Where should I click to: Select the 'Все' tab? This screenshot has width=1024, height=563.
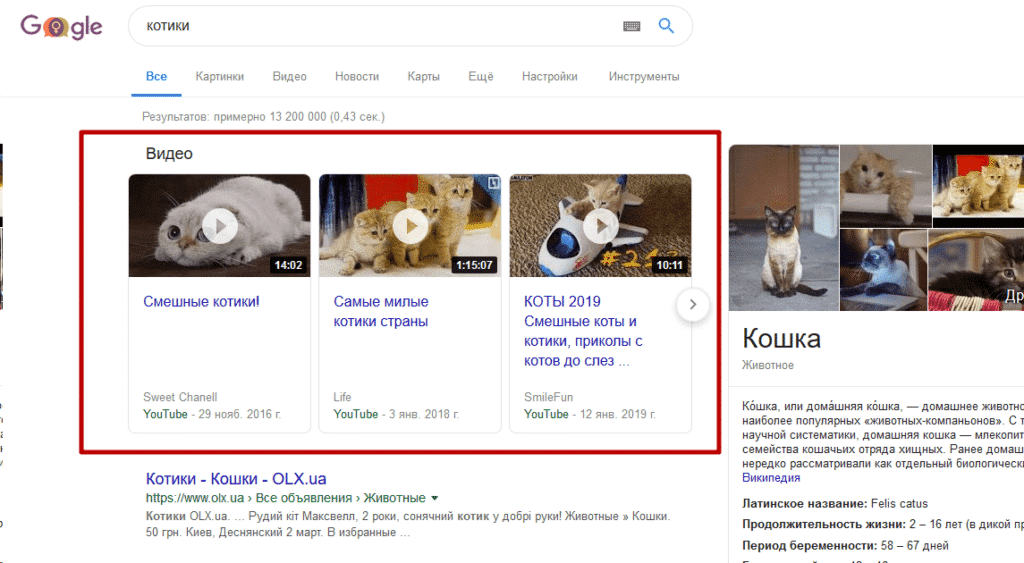pos(156,76)
